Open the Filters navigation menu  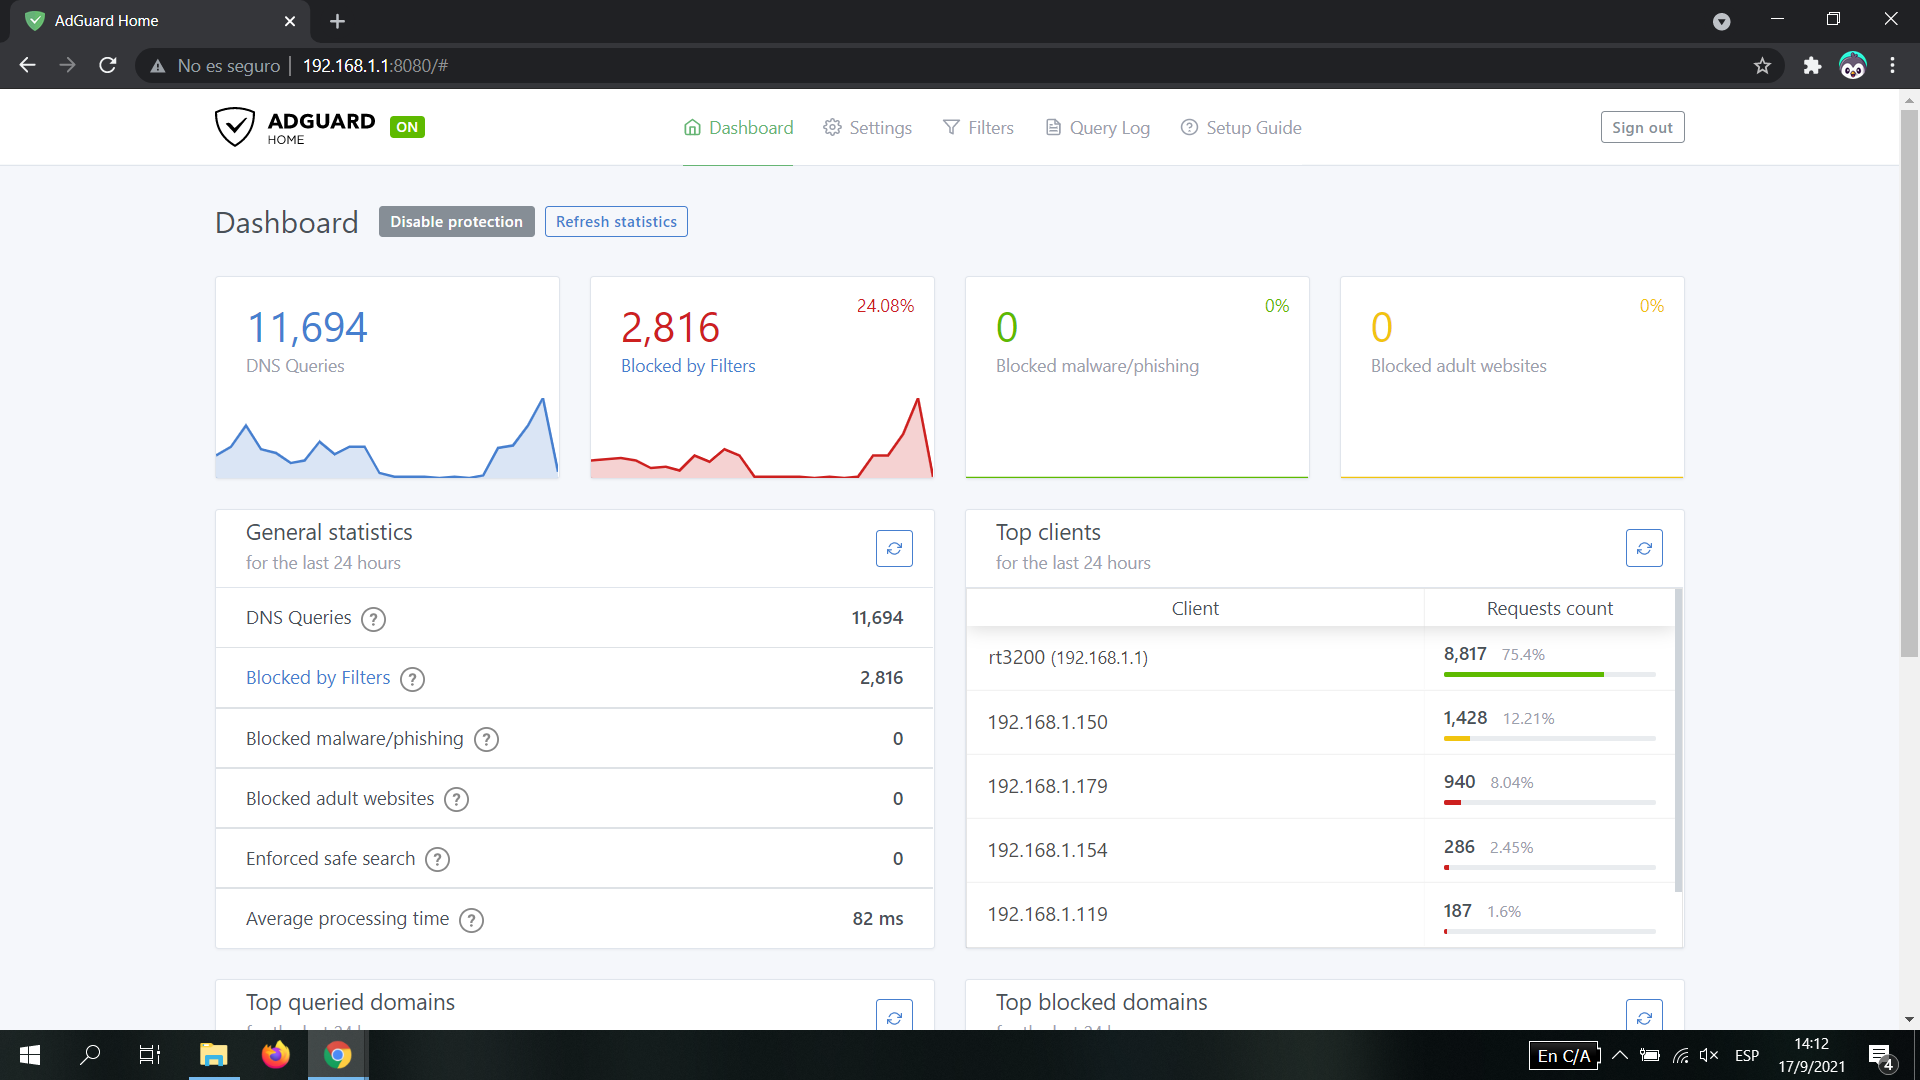978,128
